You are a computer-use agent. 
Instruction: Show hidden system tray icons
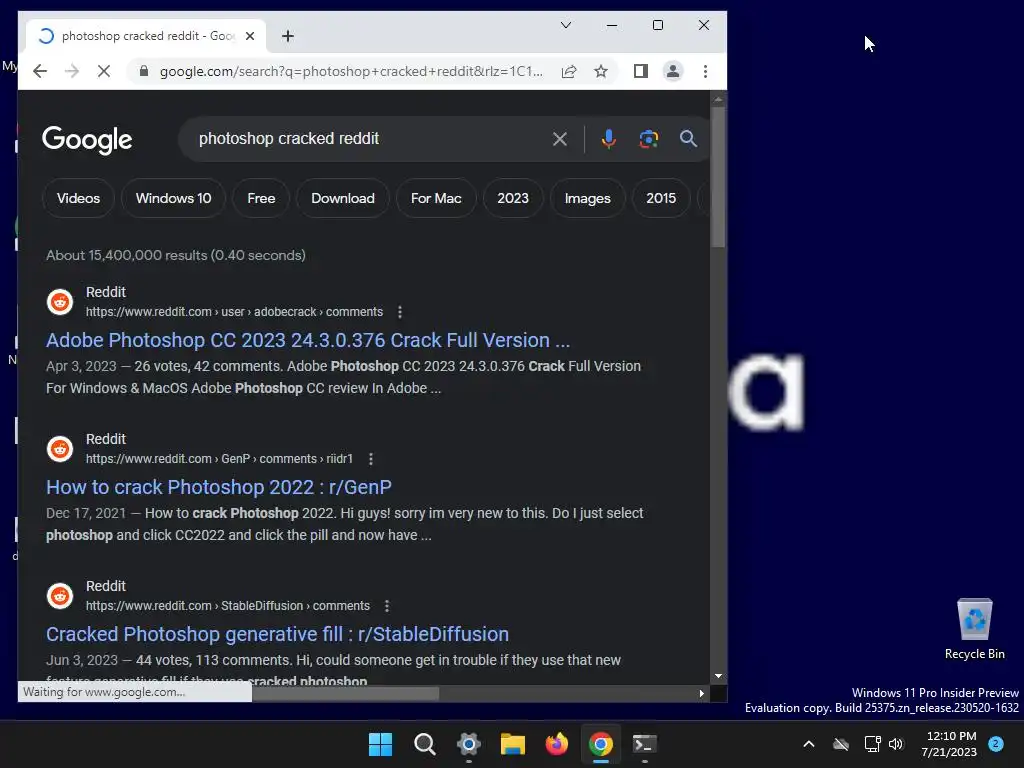point(808,744)
